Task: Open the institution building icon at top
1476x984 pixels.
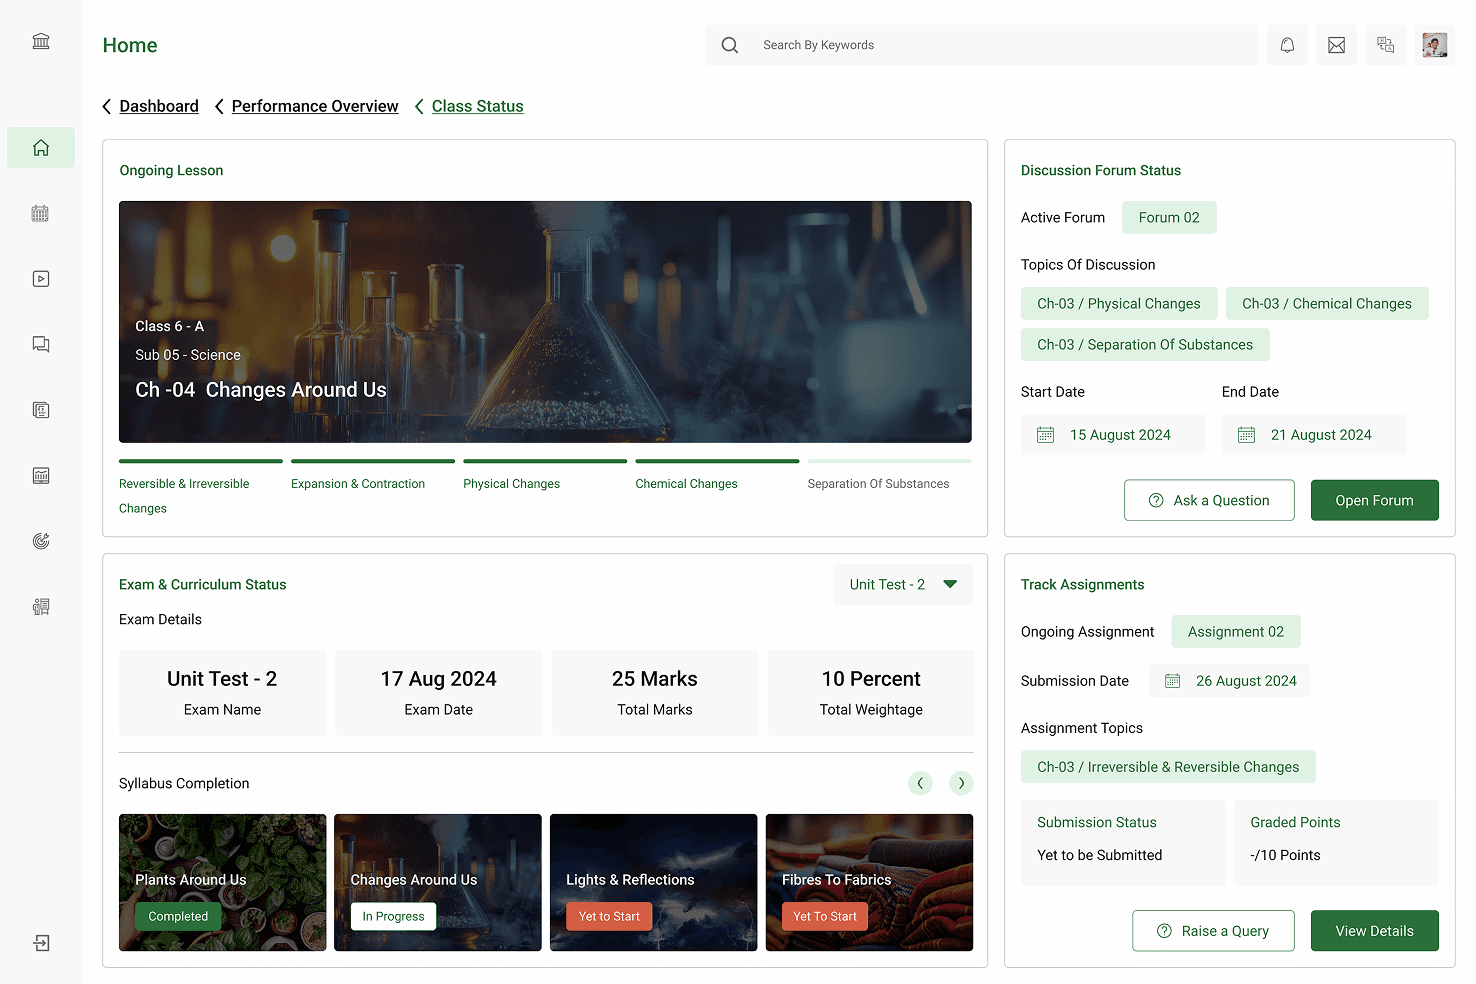Action: (41, 41)
